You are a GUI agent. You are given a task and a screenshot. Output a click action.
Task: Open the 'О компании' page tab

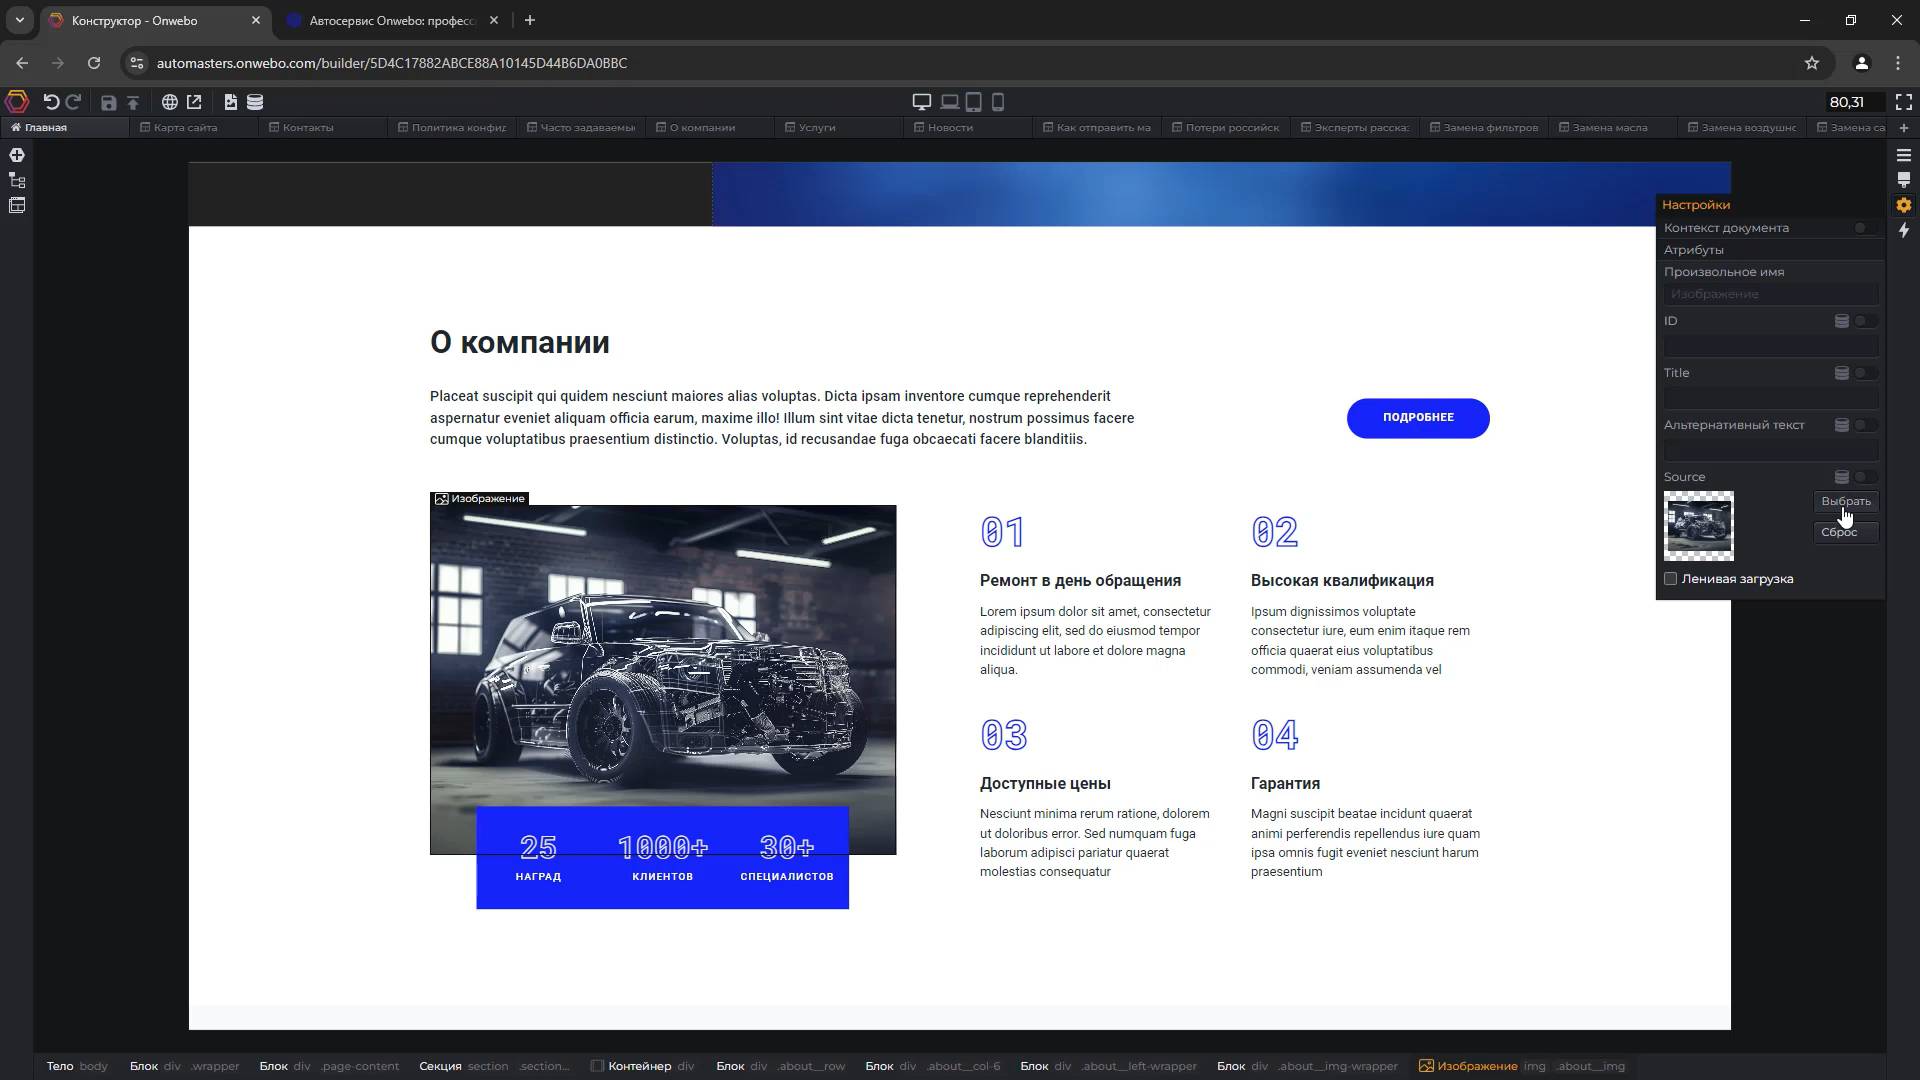click(701, 128)
